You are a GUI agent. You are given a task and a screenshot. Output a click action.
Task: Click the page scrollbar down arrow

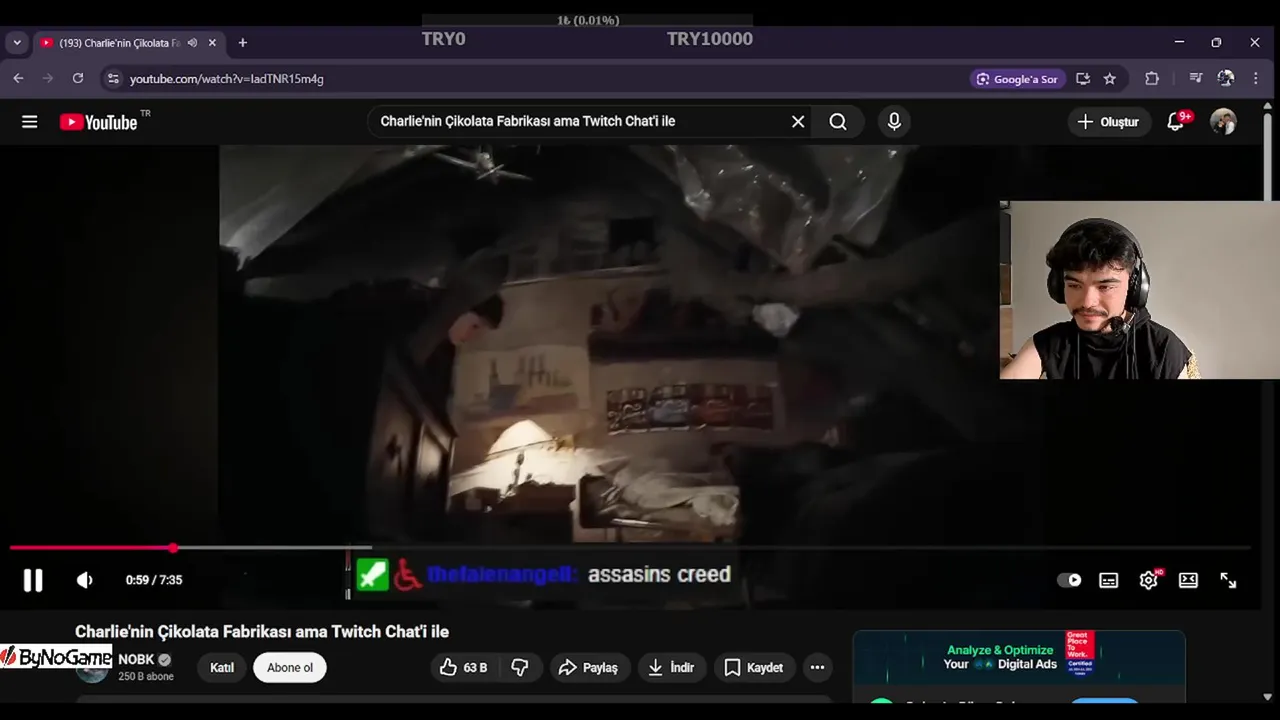pyautogui.click(x=1269, y=697)
